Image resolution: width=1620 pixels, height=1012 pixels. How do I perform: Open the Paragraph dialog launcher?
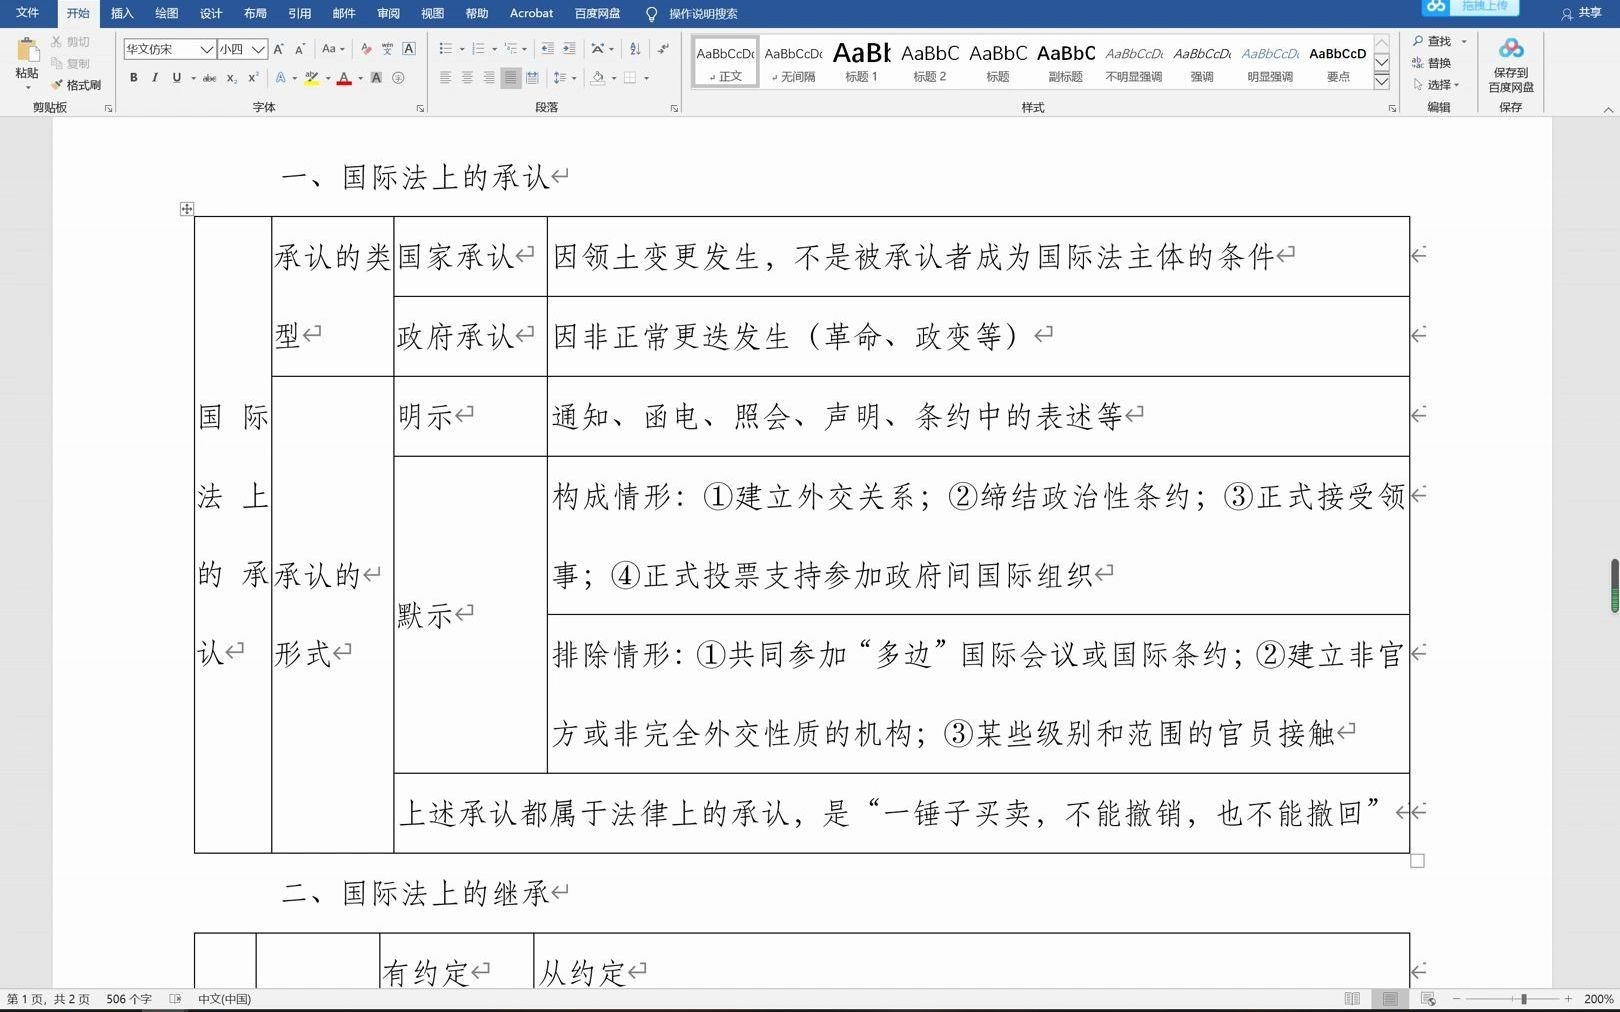pos(674,108)
